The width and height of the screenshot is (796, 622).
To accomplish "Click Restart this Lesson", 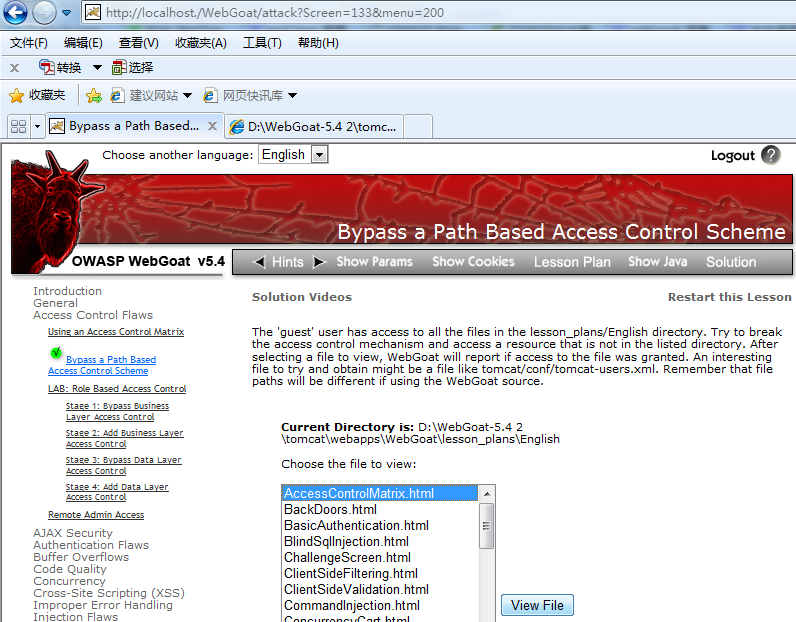I will point(729,297).
